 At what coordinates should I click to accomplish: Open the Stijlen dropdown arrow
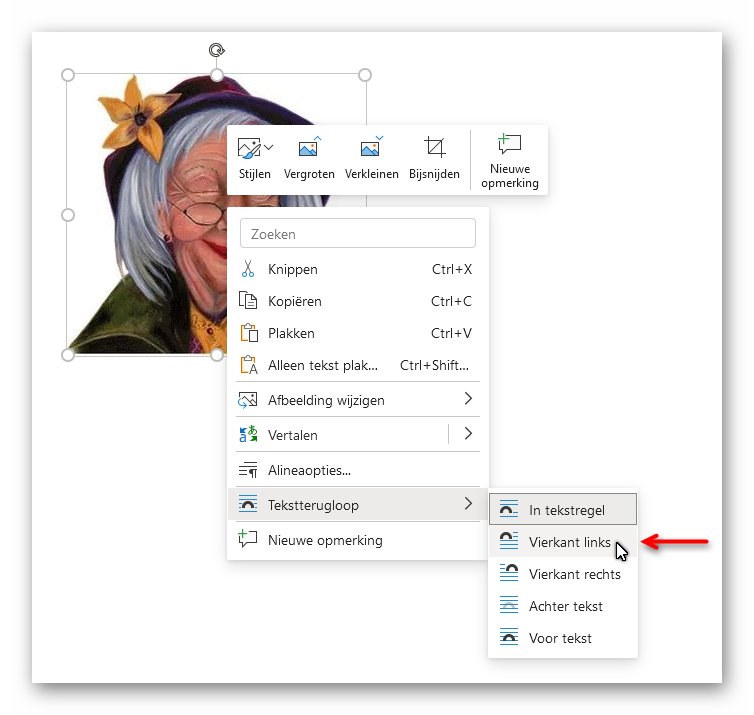click(269, 149)
